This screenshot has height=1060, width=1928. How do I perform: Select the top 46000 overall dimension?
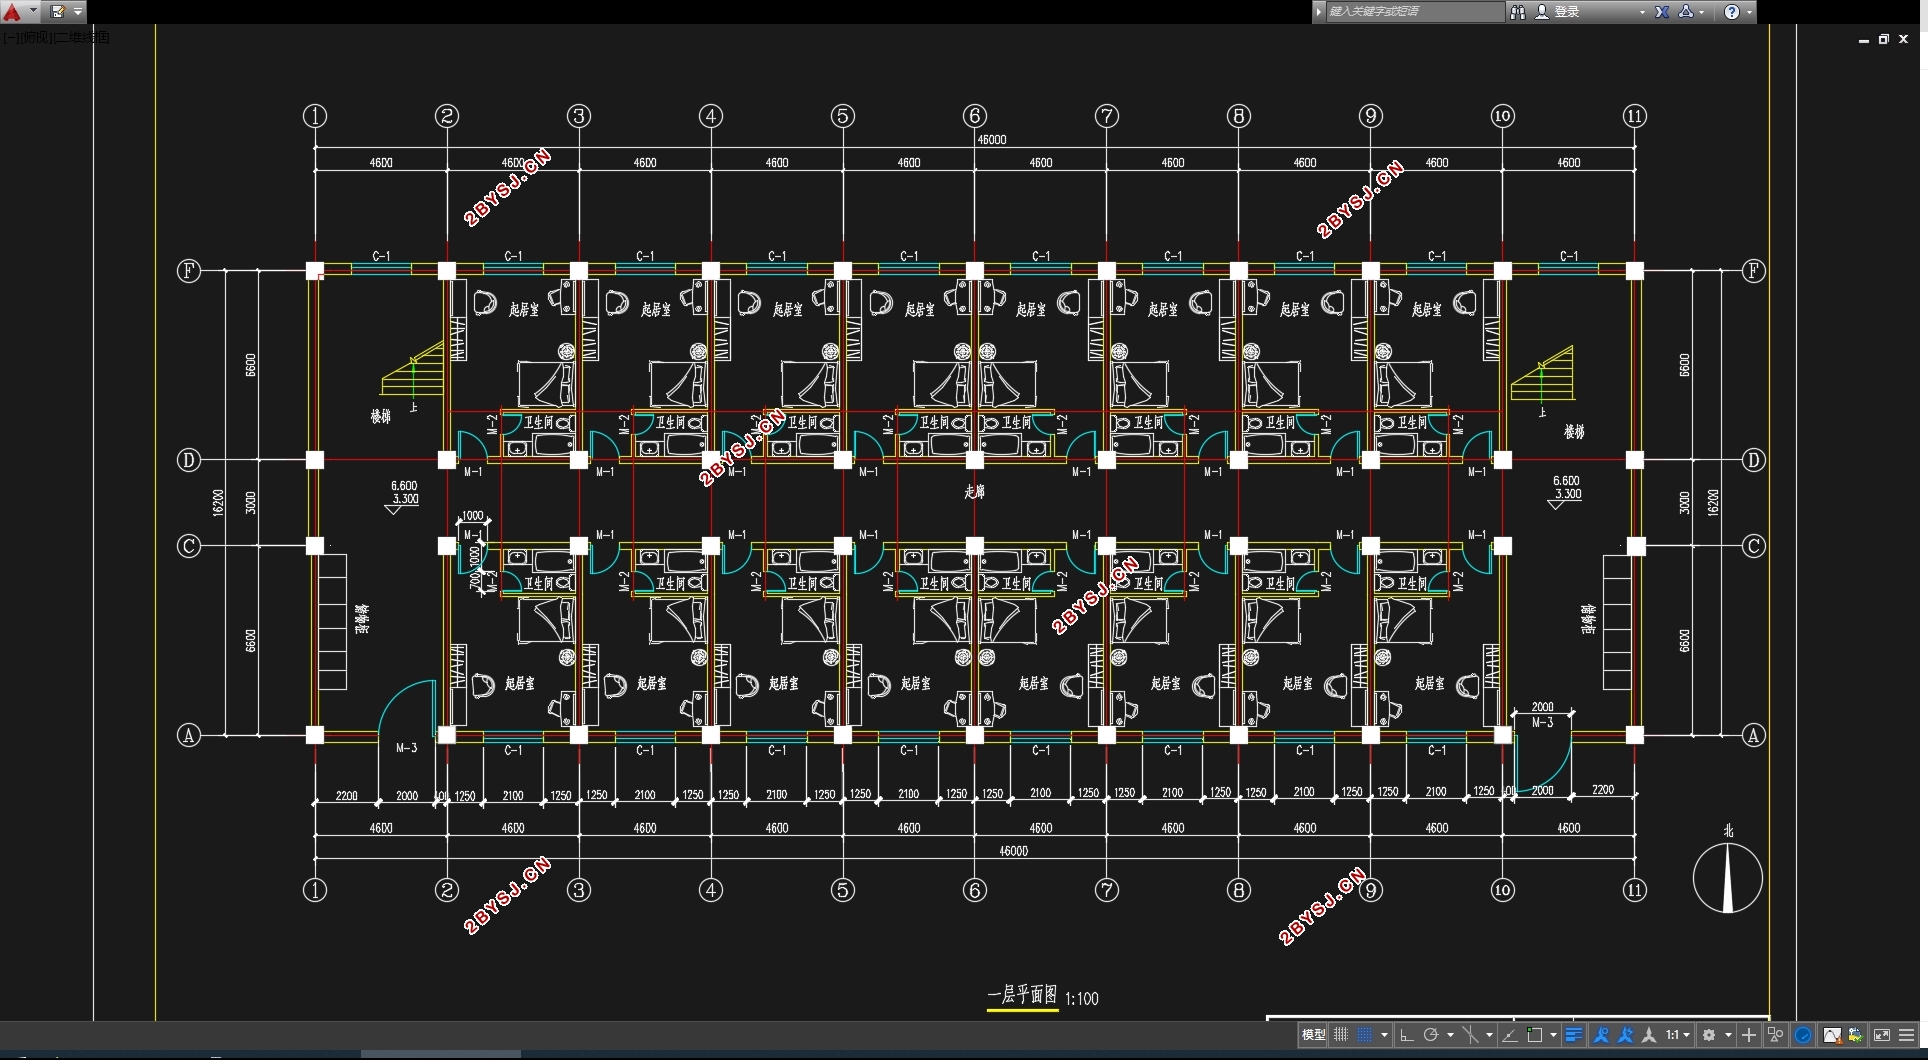pyautogui.click(x=992, y=140)
